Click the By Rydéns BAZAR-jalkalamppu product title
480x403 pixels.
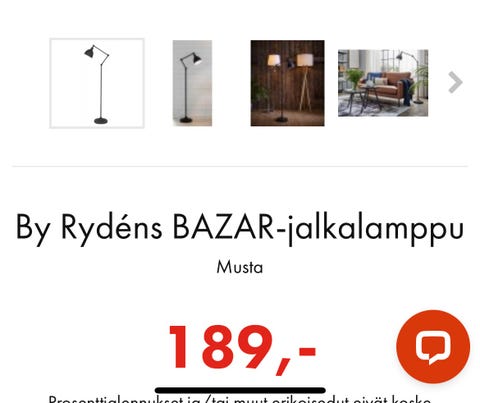[x=240, y=229]
